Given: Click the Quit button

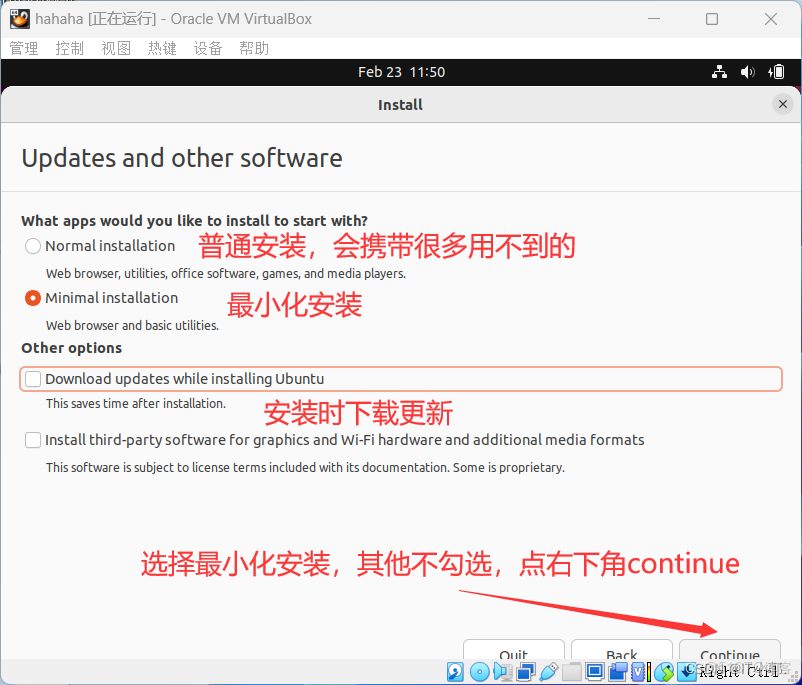Looking at the screenshot, I should point(513,655).
